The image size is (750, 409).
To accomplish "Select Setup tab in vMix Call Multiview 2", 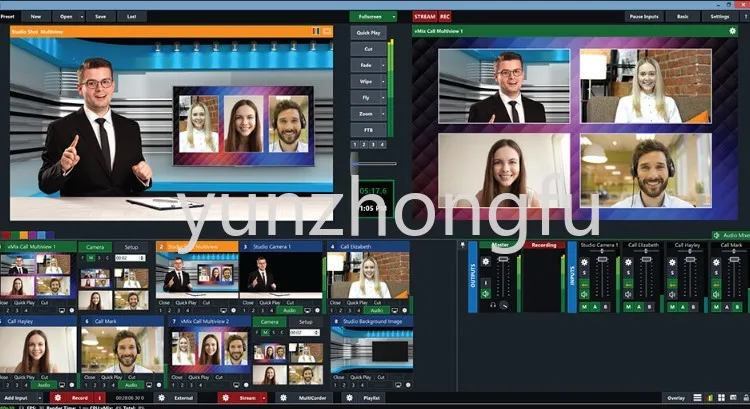I will [x=306, y=322].
